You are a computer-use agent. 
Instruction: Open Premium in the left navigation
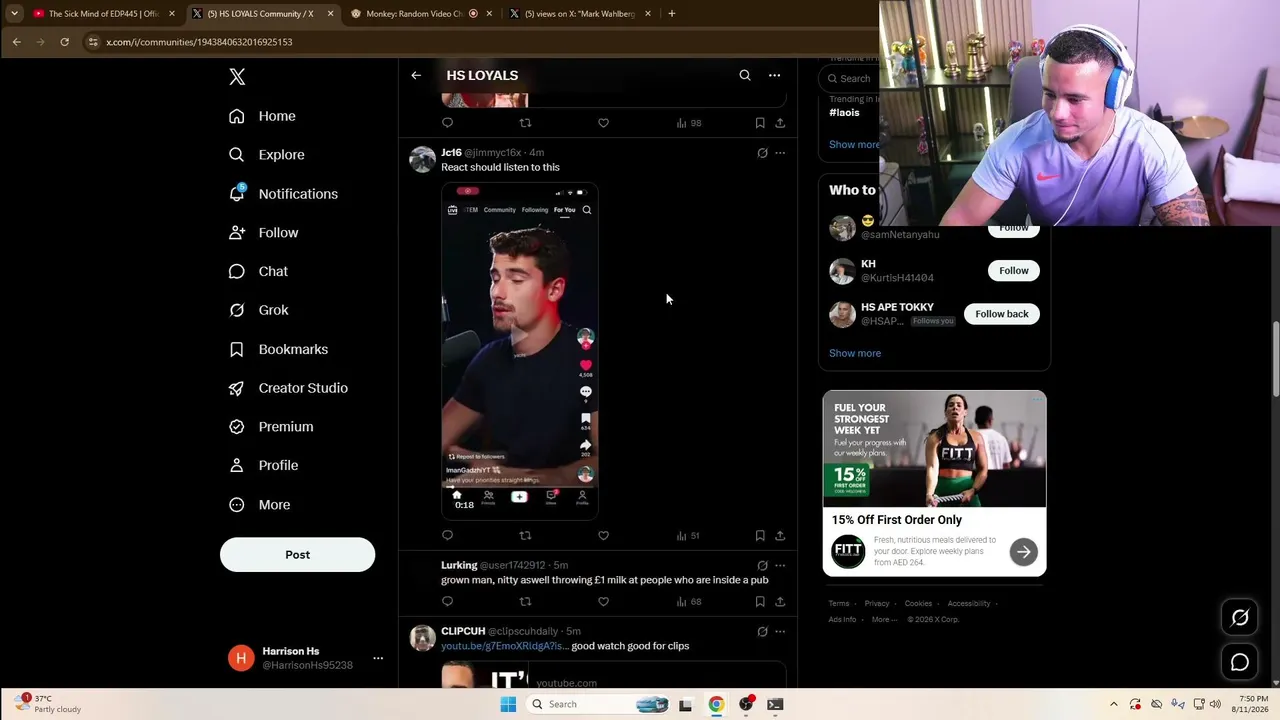271,427
